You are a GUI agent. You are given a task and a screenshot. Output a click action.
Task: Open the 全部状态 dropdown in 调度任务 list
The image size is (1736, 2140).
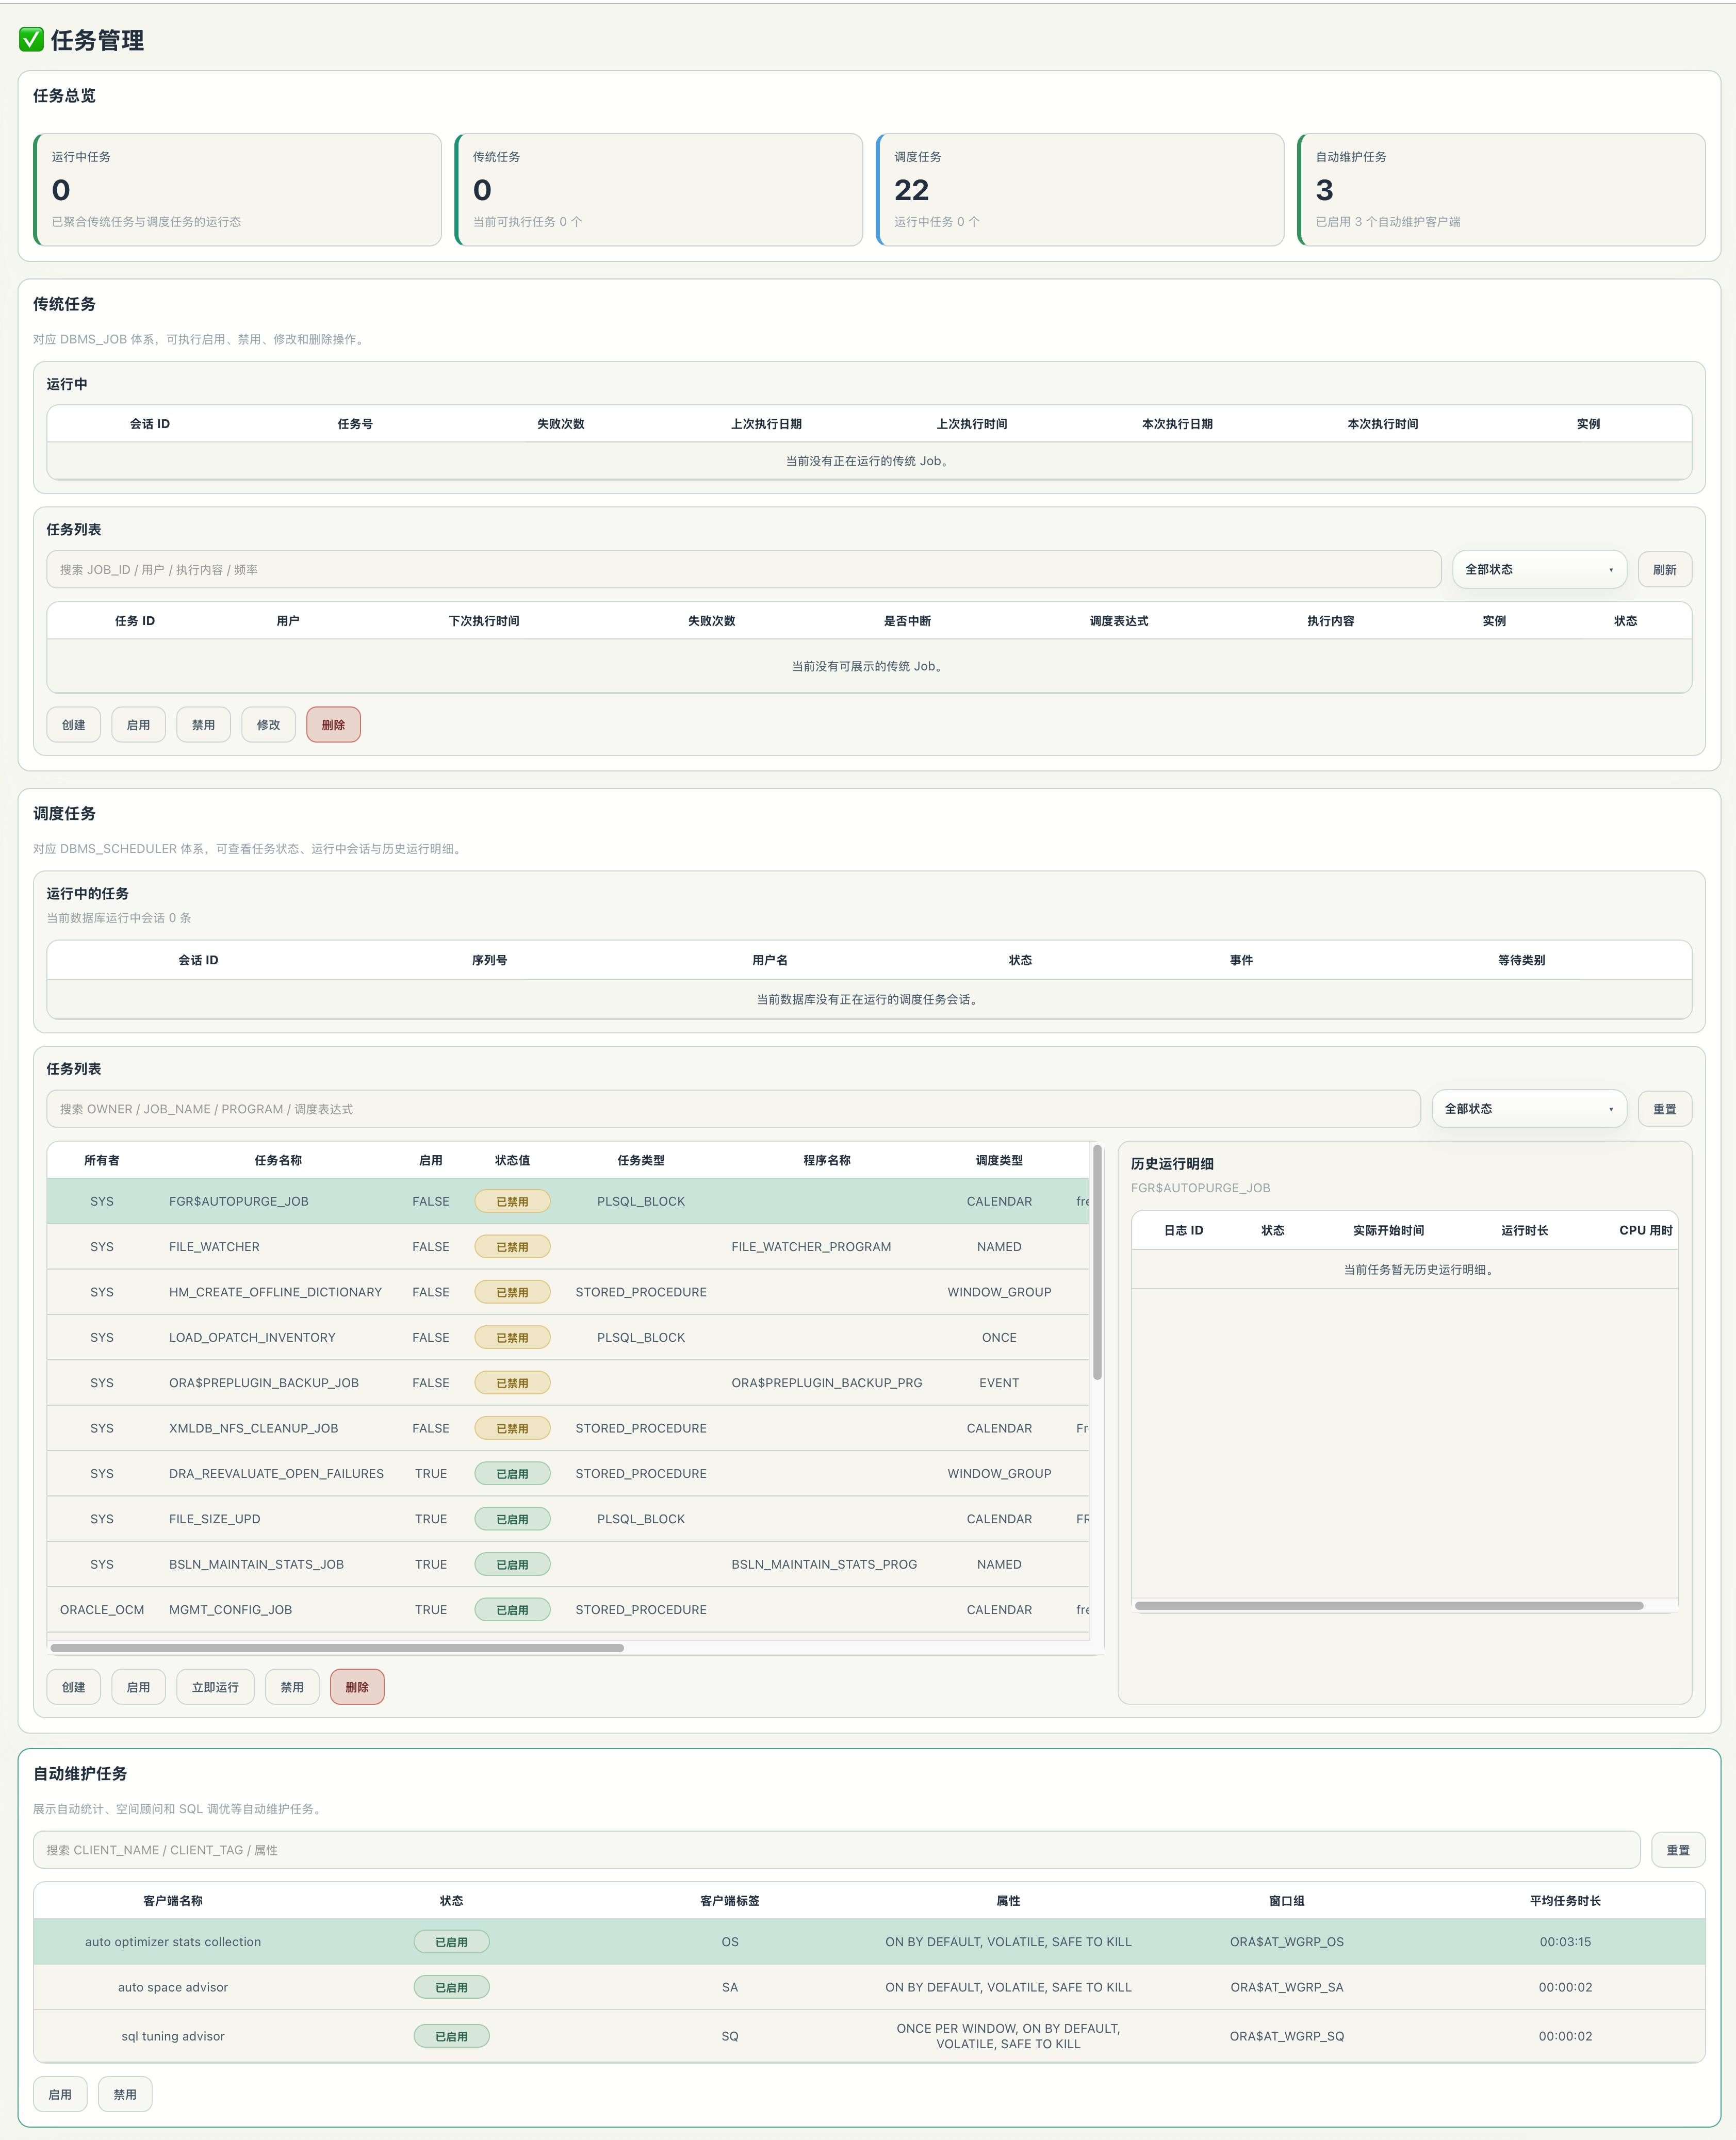point(1529,1109)
